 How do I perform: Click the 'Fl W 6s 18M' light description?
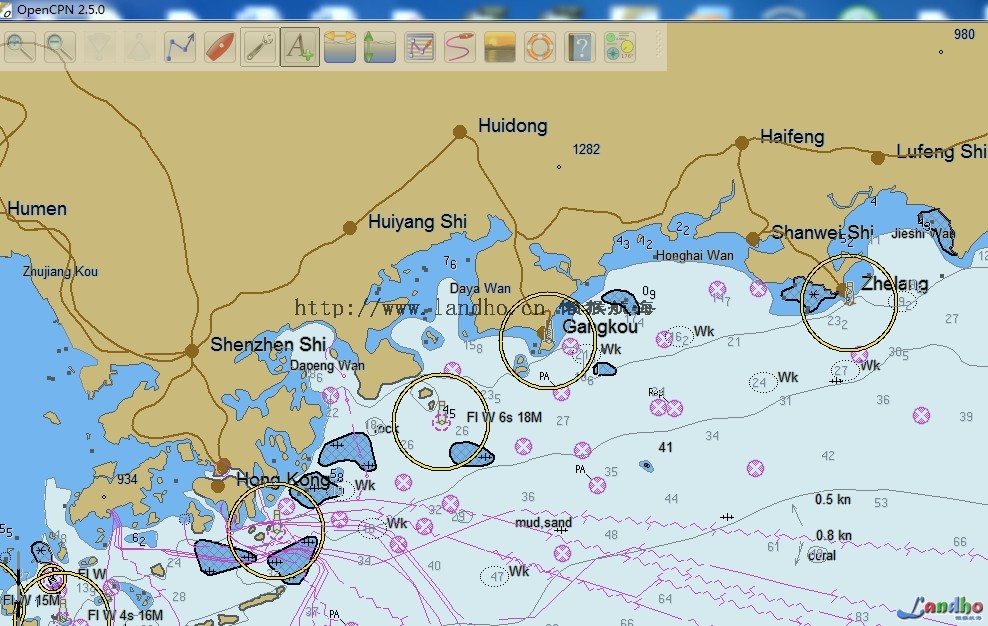pos(504,417)
